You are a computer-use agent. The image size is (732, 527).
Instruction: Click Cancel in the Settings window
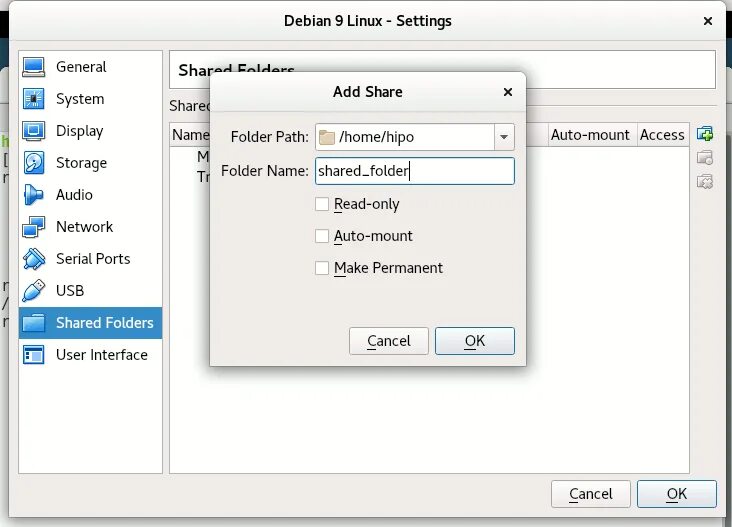[x=591, y=494]
